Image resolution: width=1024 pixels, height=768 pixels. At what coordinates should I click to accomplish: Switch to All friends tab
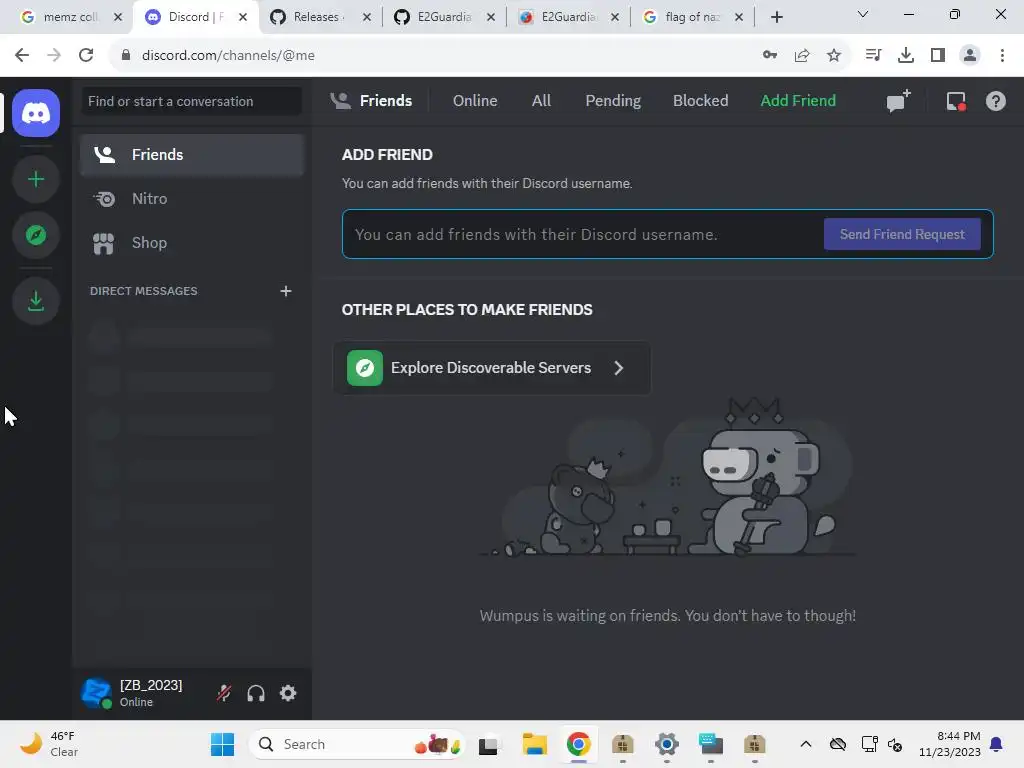coord(541,101)
